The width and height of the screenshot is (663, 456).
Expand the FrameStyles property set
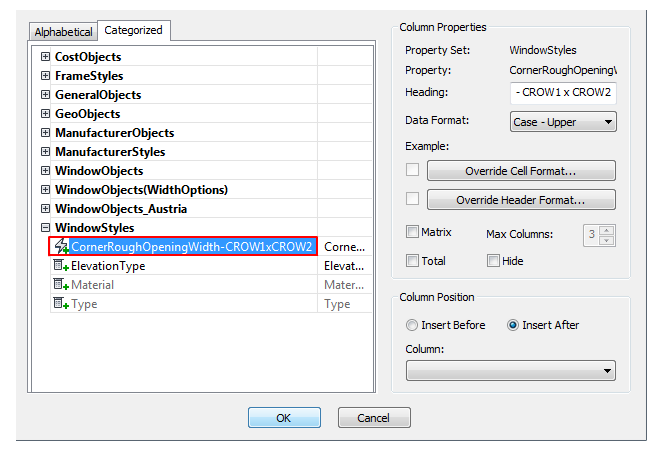coord(45,75)
